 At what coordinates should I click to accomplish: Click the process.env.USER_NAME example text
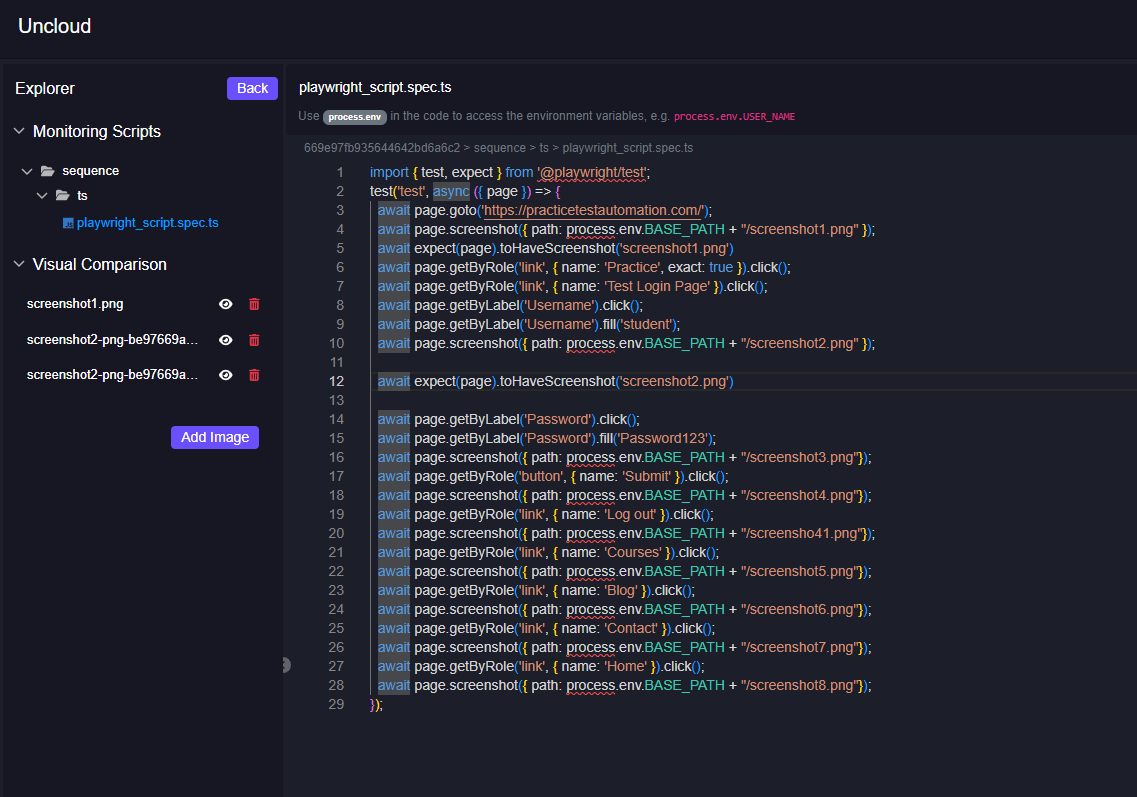point(734,117)
